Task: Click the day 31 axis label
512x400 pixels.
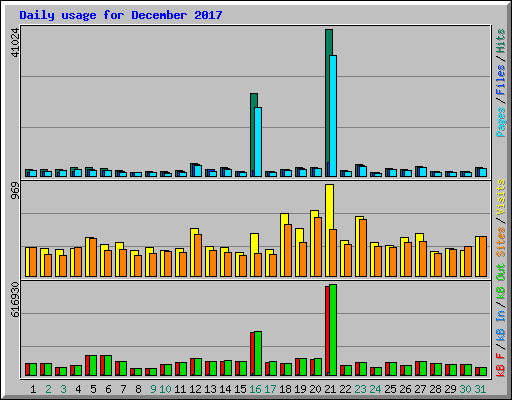Action: (x=480, y=389)
